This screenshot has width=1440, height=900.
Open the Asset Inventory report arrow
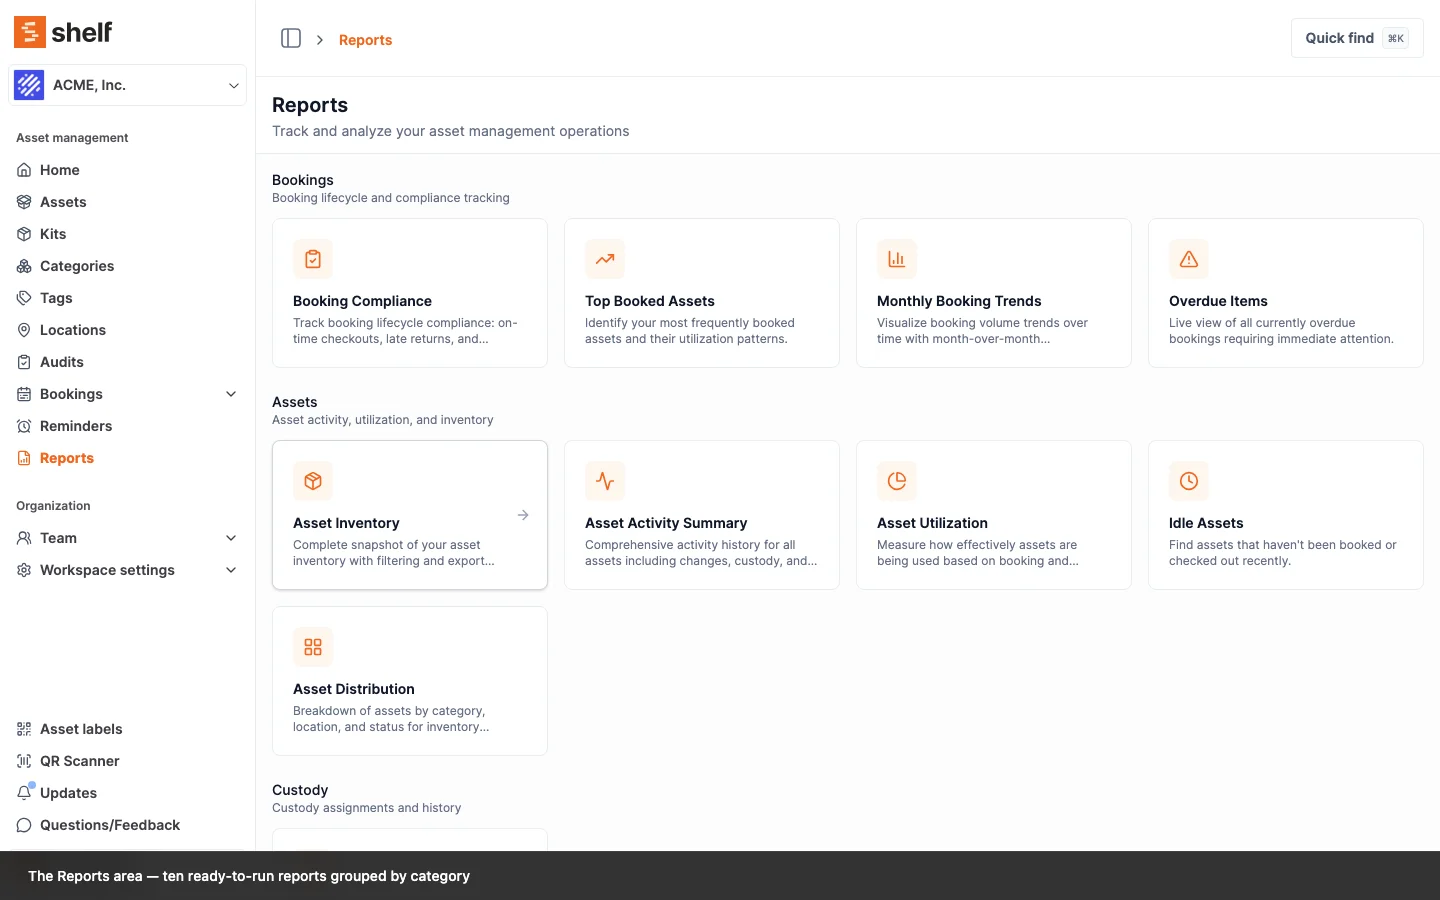[x=523, y=515]
